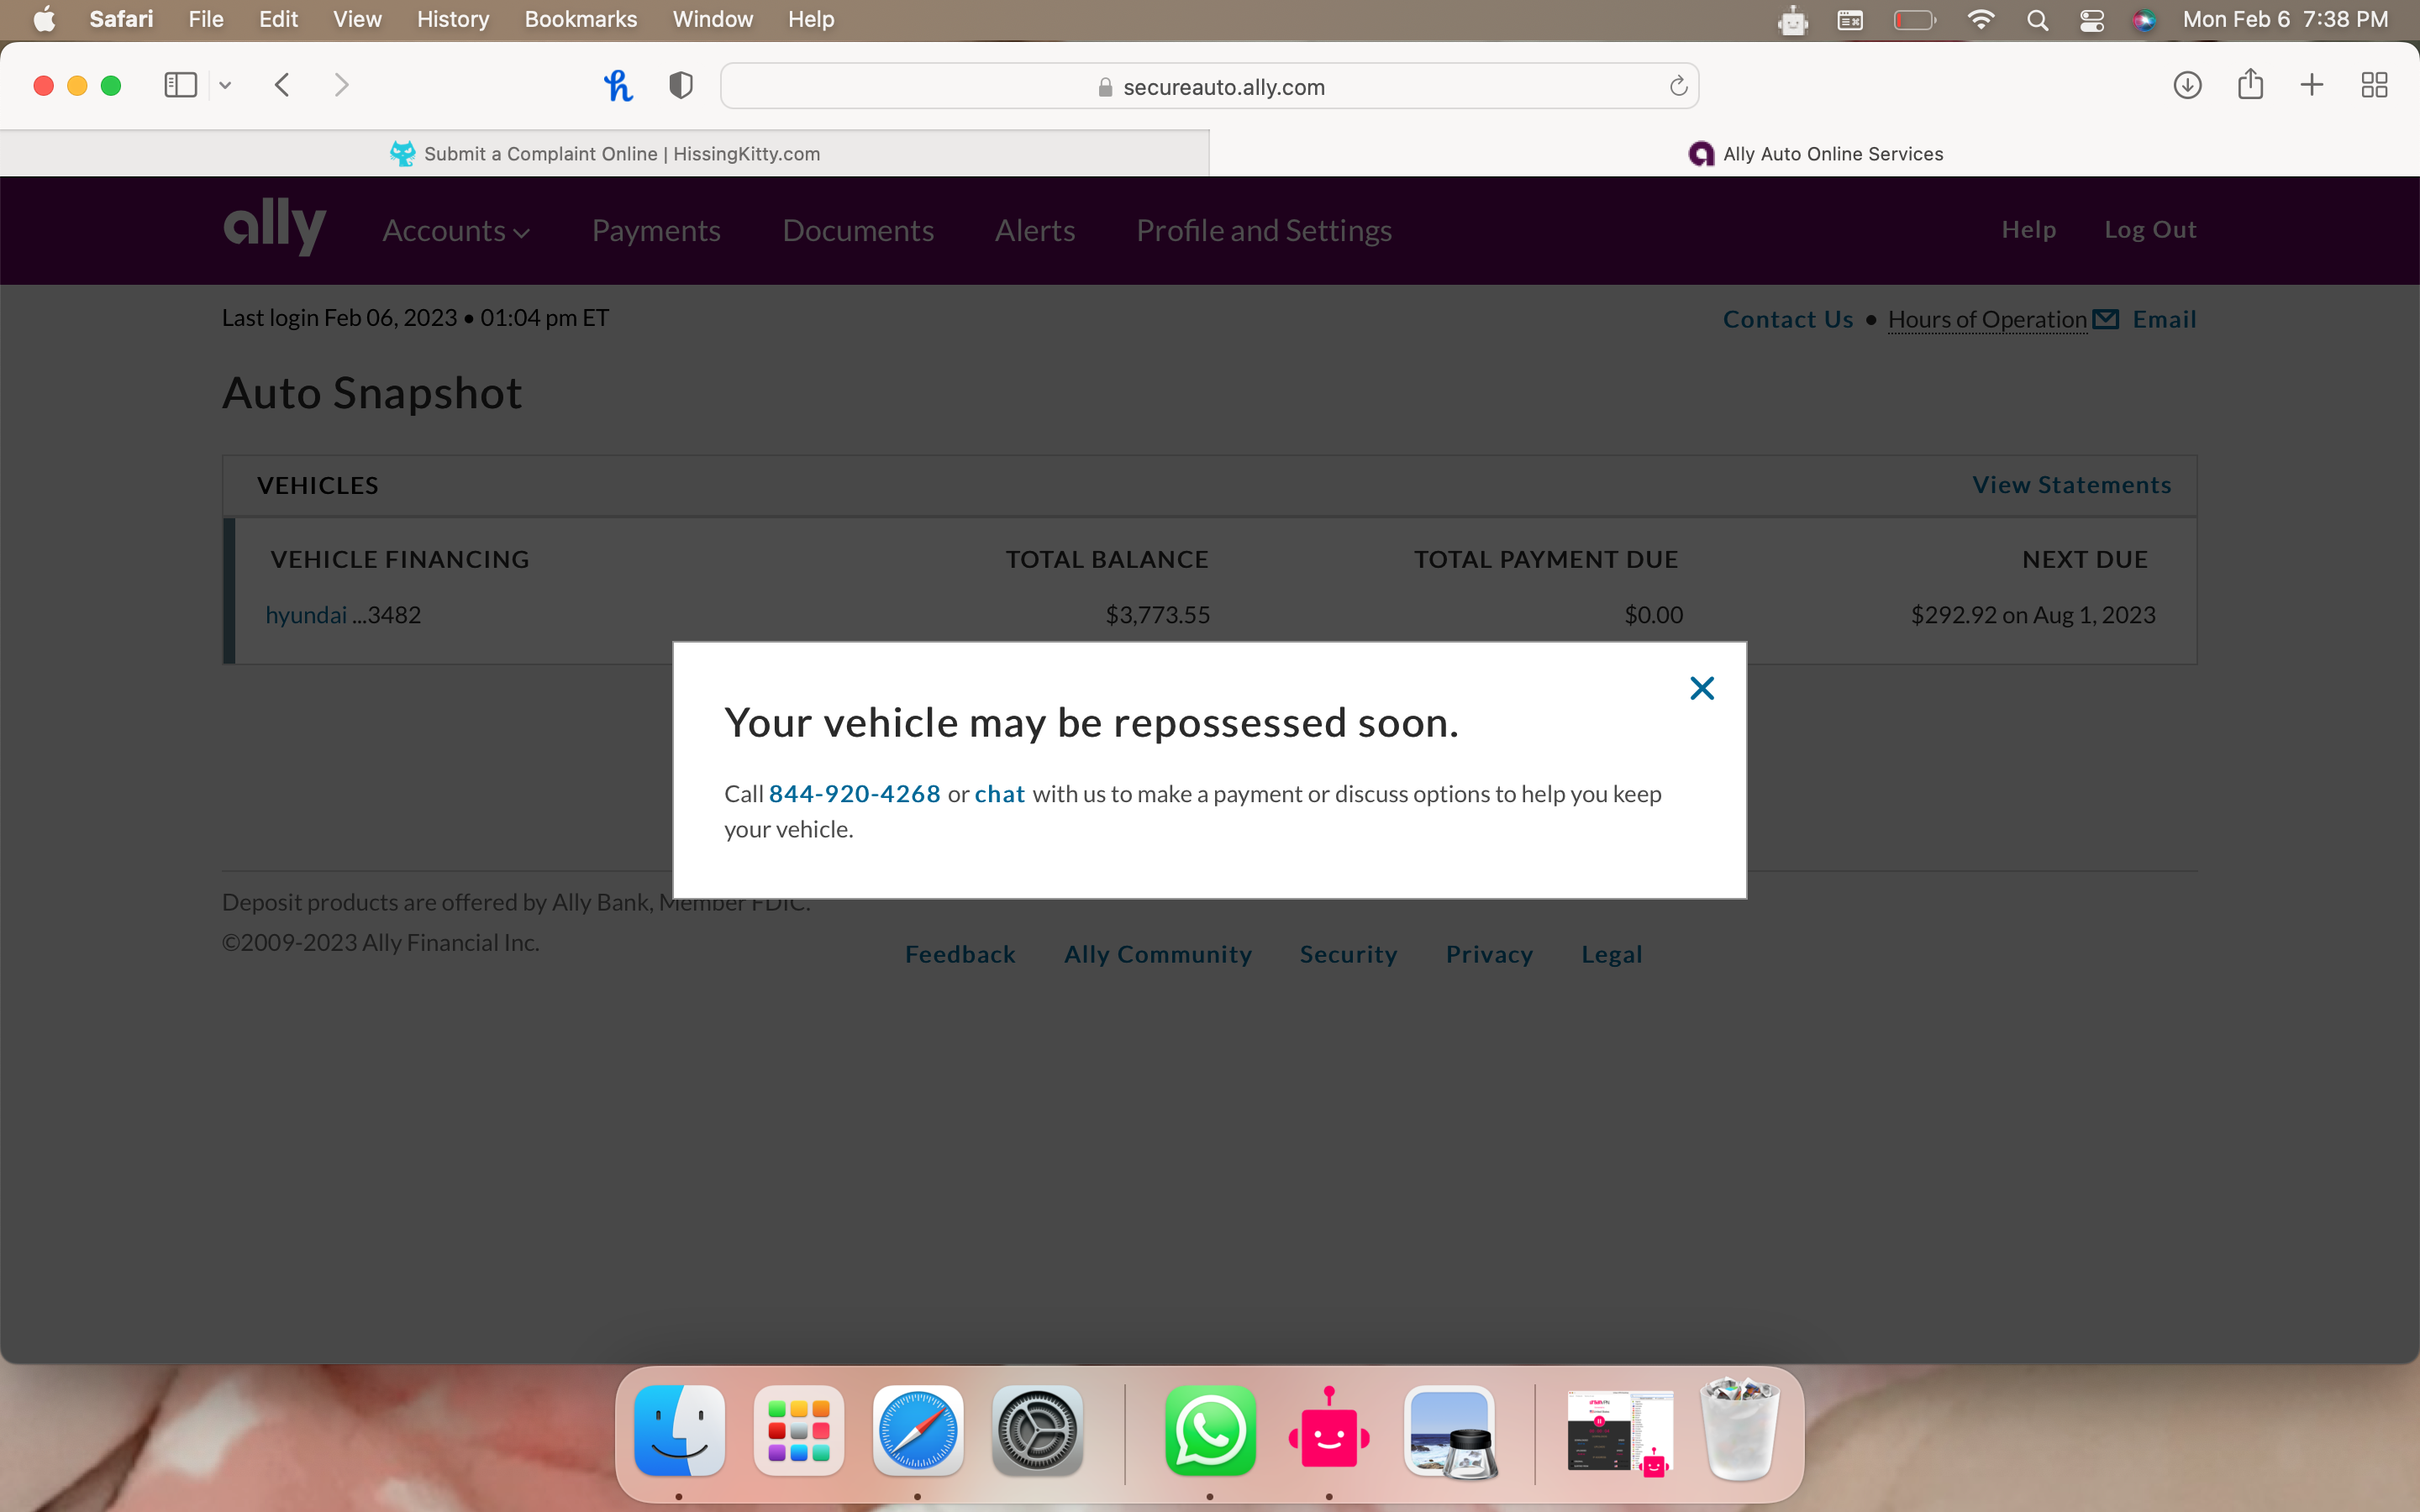This screenshot has height=1512, width=2420.
Task: Click the 844-920-4268 phone link
Action: 854,794
